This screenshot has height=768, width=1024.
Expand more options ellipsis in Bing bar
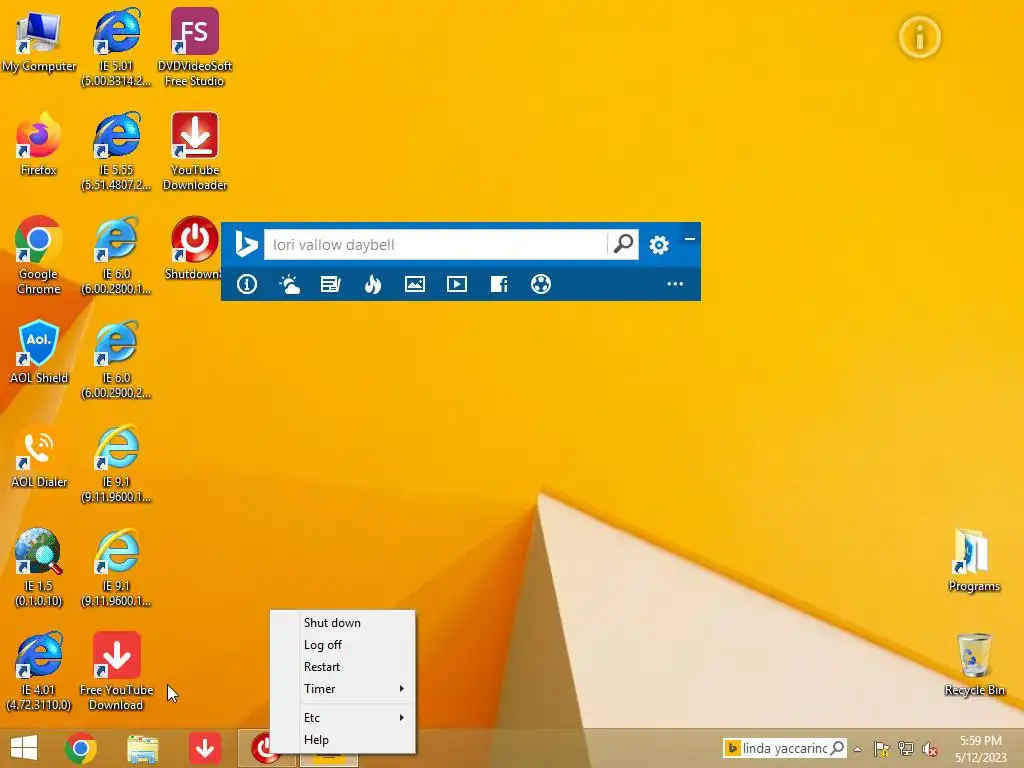675,284
